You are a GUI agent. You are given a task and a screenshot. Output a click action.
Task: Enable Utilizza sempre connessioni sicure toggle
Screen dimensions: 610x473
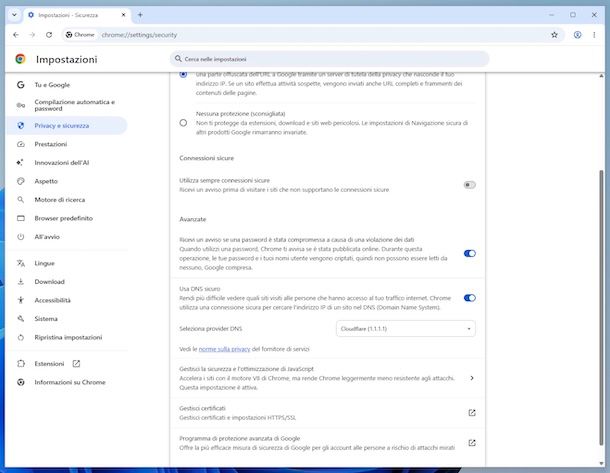[470, 185]
